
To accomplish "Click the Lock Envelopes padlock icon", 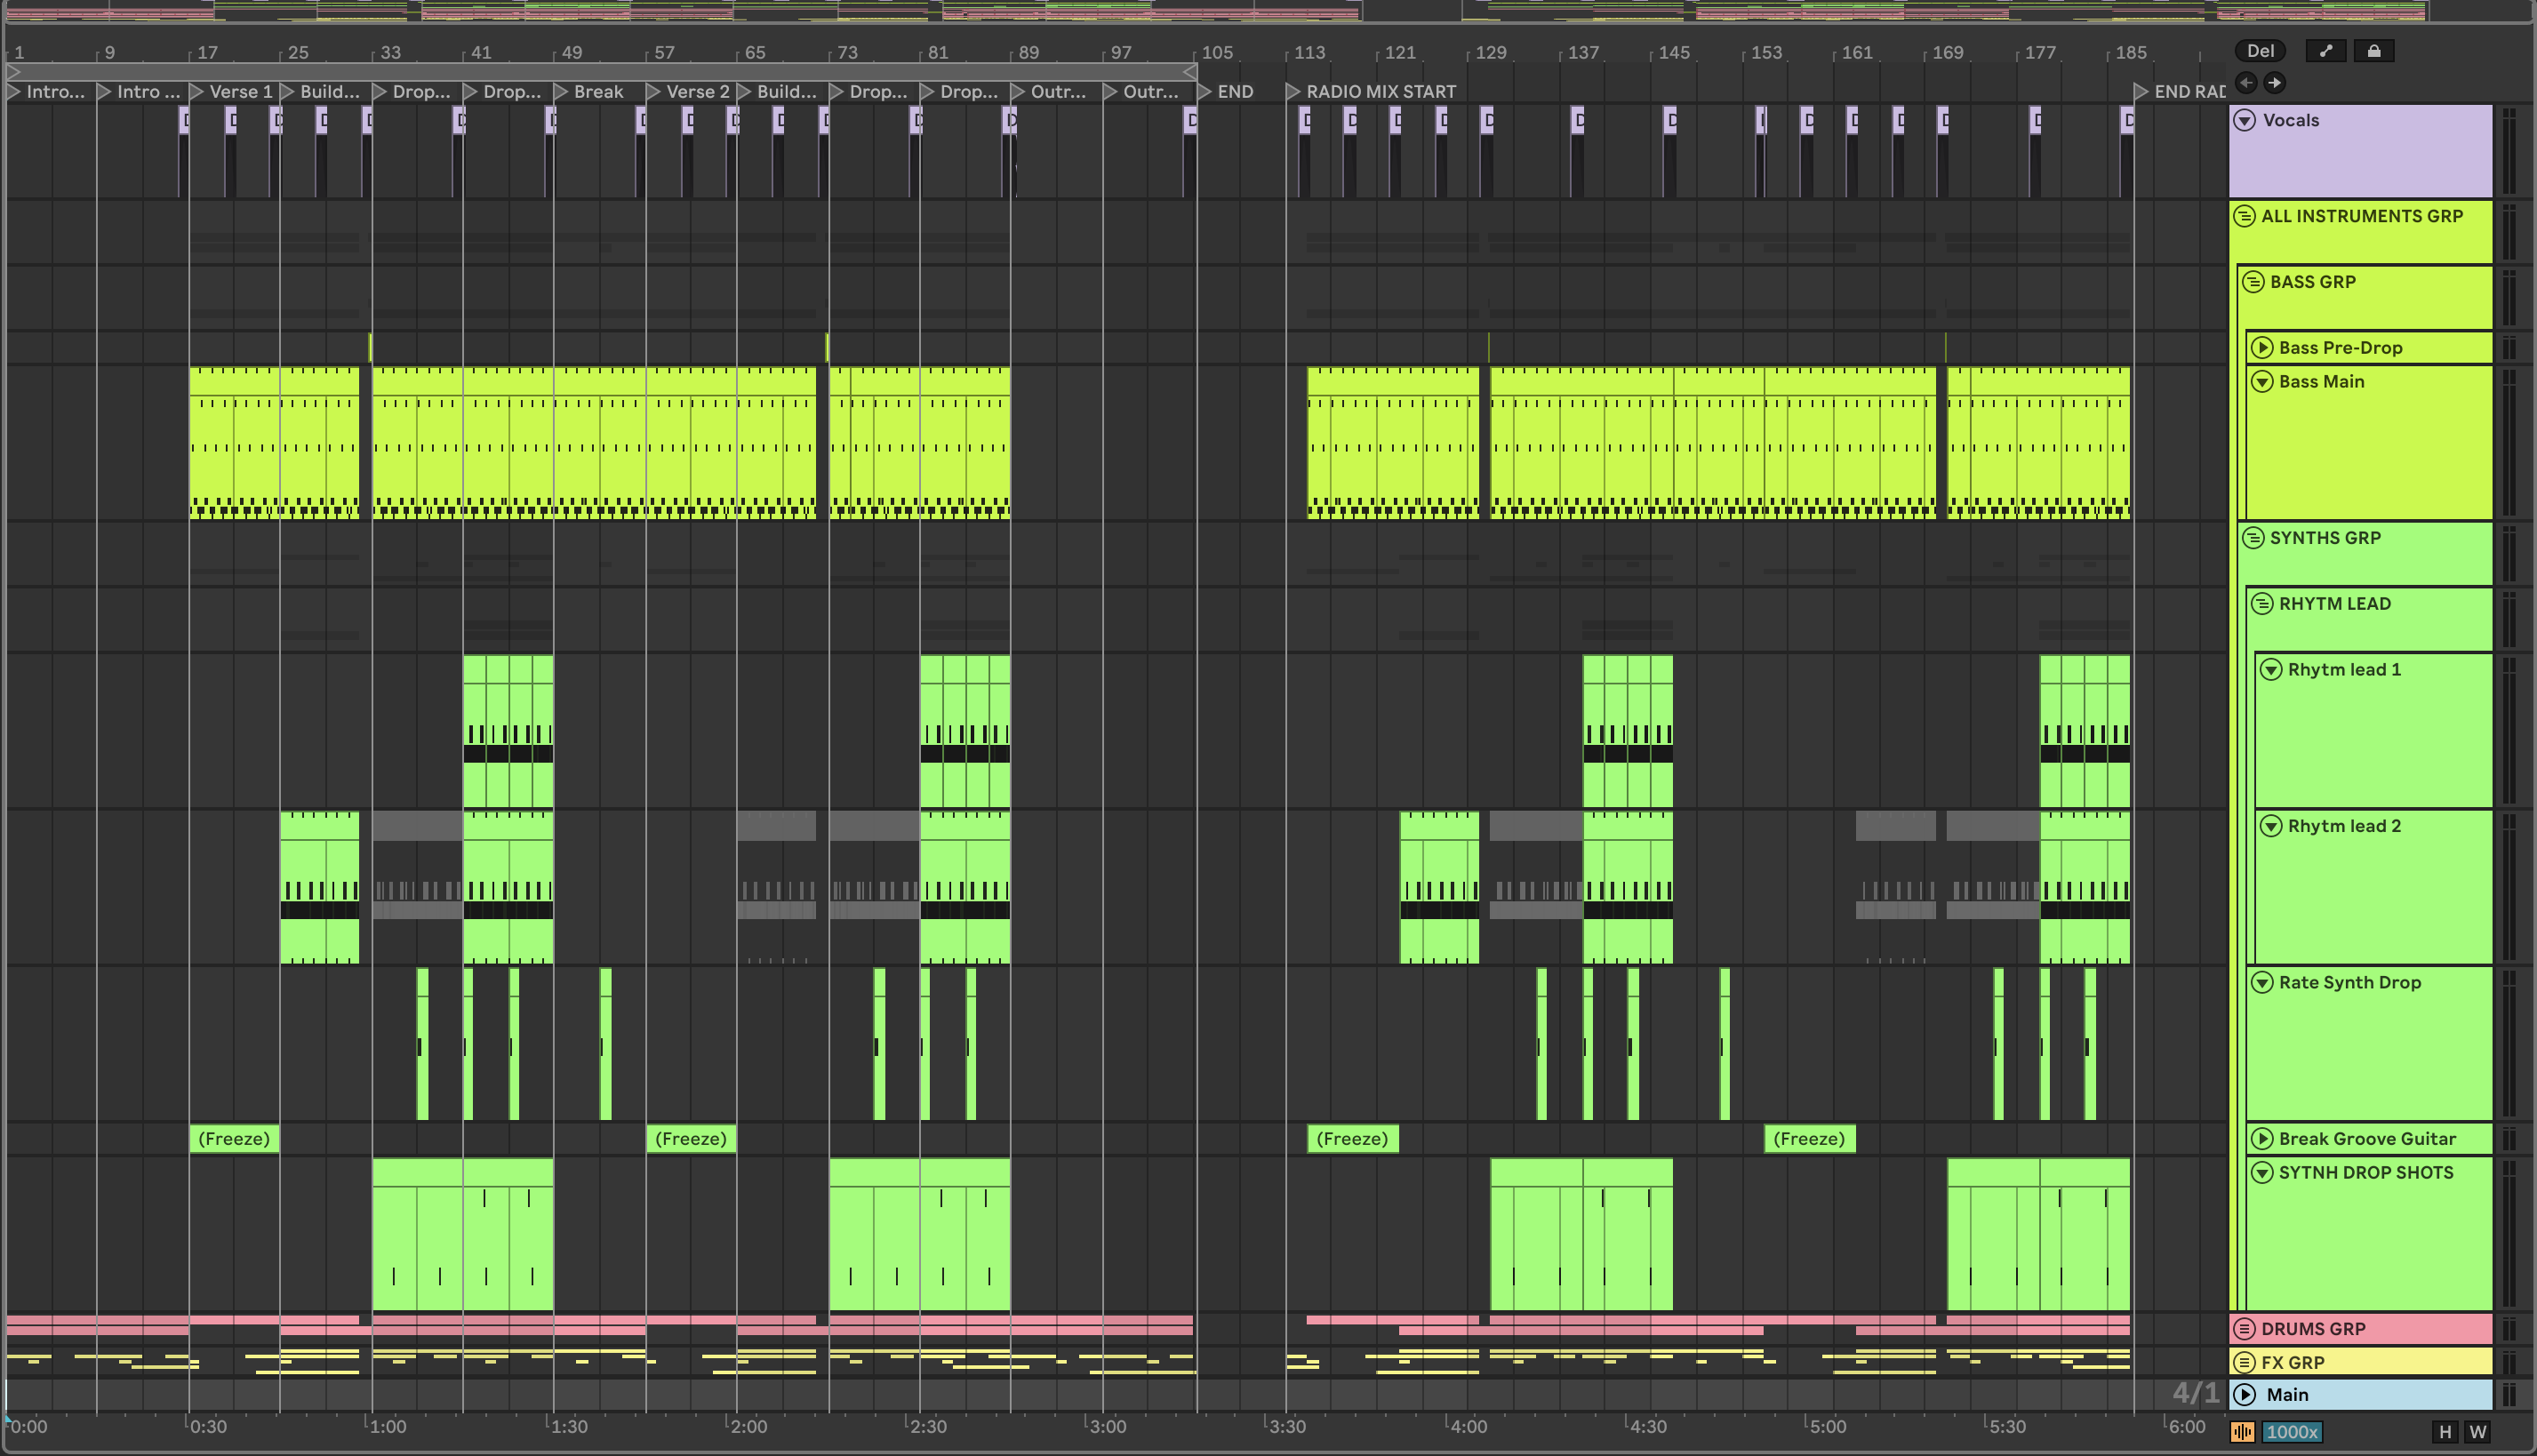I will pos(2373,51).
